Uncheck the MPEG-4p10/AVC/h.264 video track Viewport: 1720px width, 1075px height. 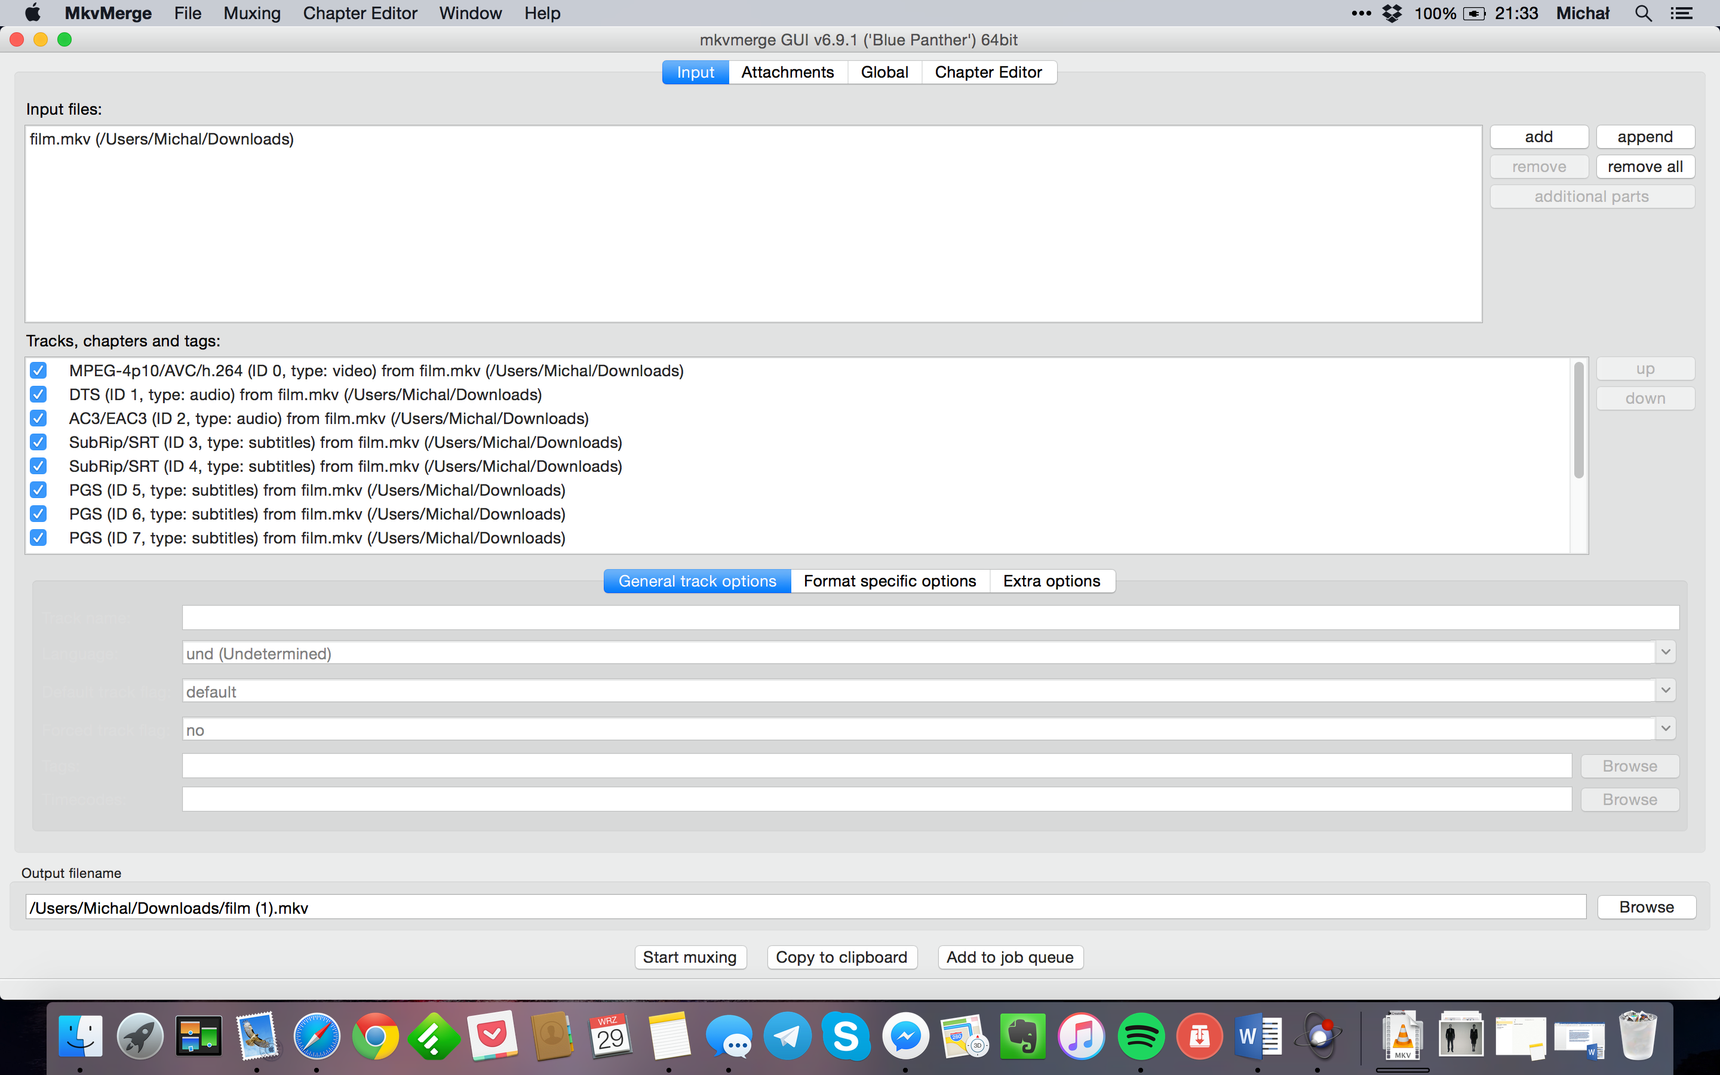coord(38,370)
